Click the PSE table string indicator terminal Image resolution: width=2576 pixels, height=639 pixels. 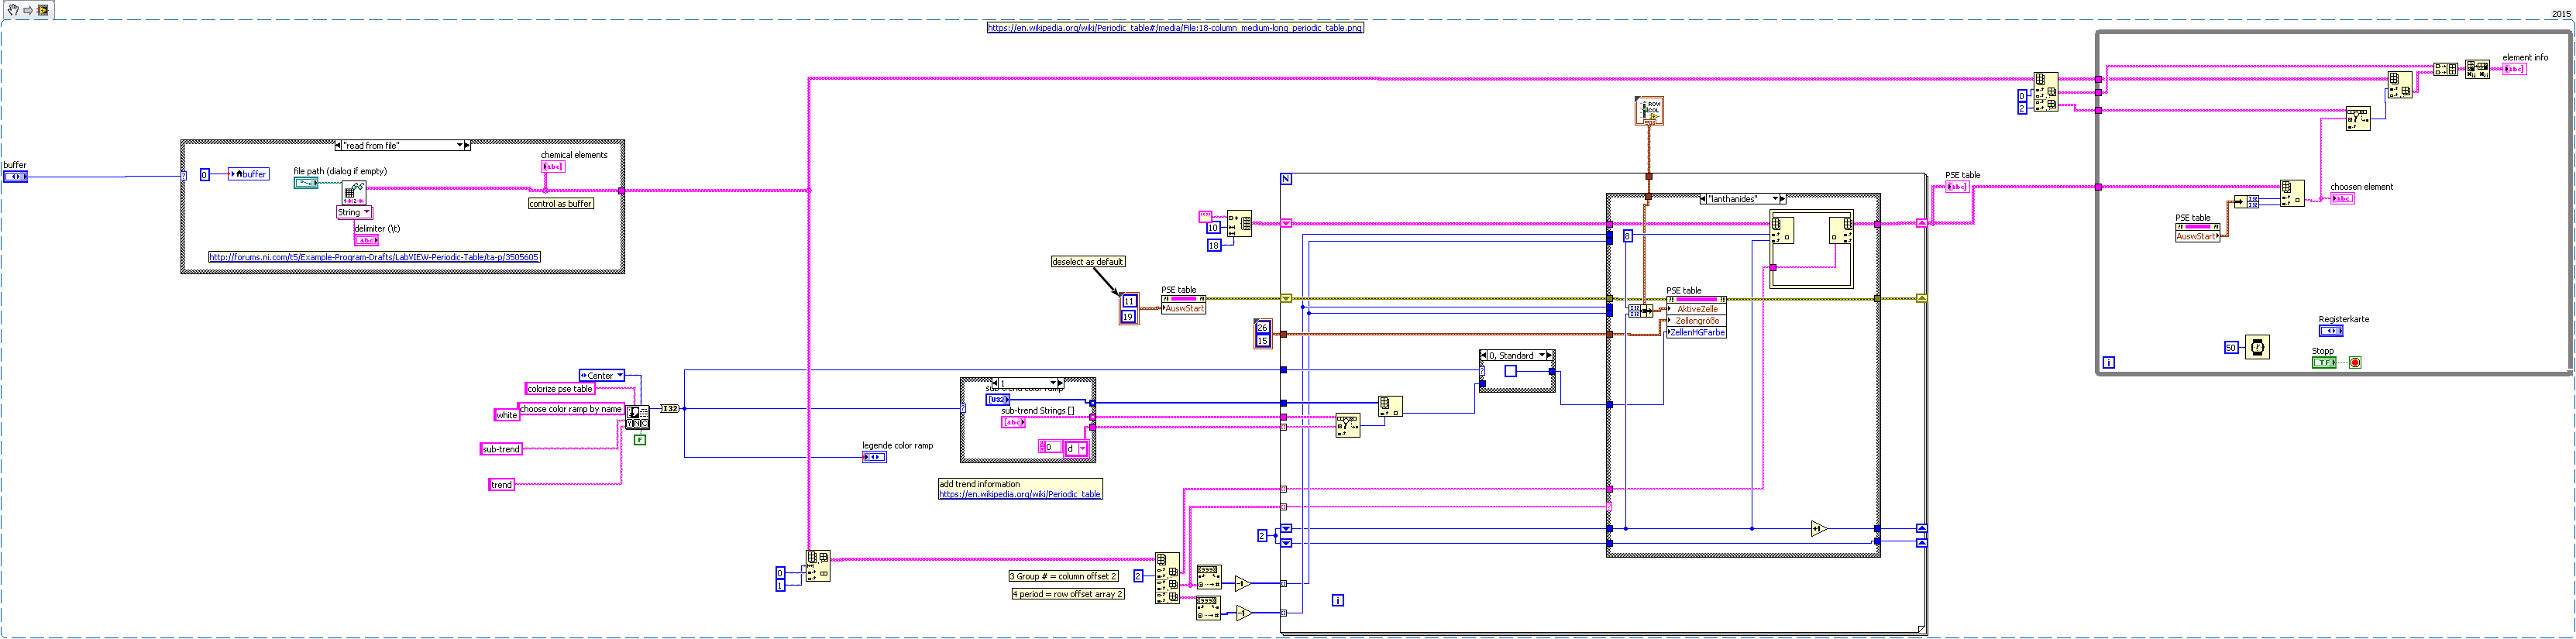1957,186
